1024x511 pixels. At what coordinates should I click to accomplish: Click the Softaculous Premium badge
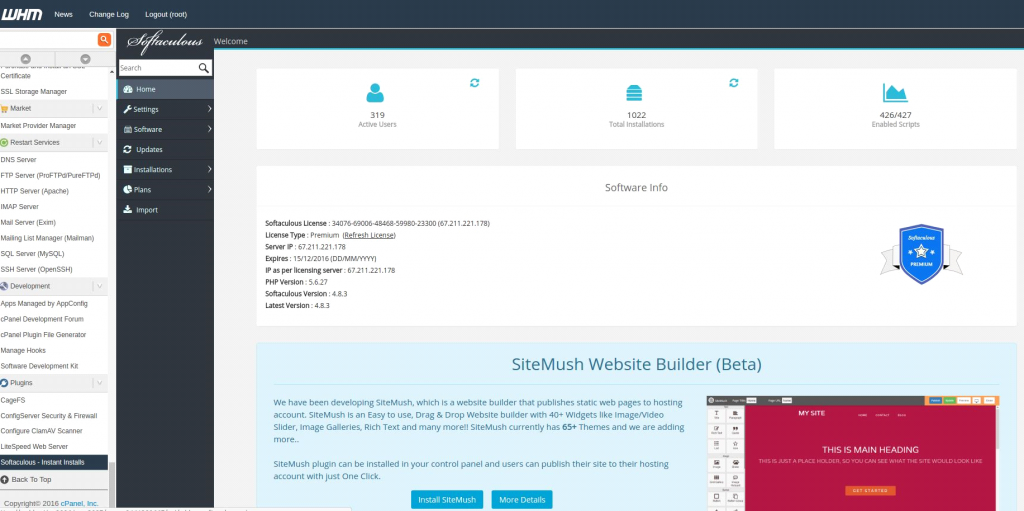pyautogui.click(x=921, y=254)
